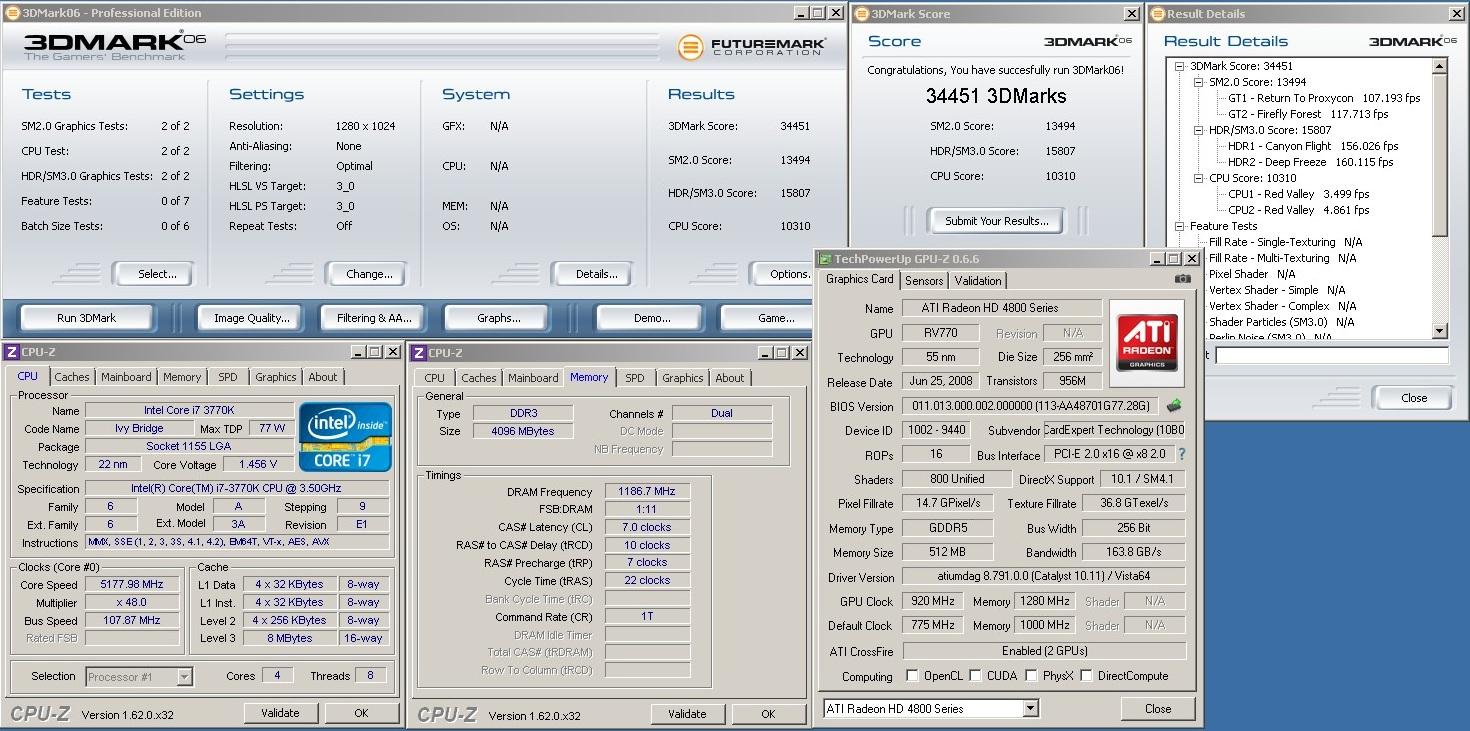
Task: Click title icon of CPU-Z window showing Processor
Action: point(11,352)
